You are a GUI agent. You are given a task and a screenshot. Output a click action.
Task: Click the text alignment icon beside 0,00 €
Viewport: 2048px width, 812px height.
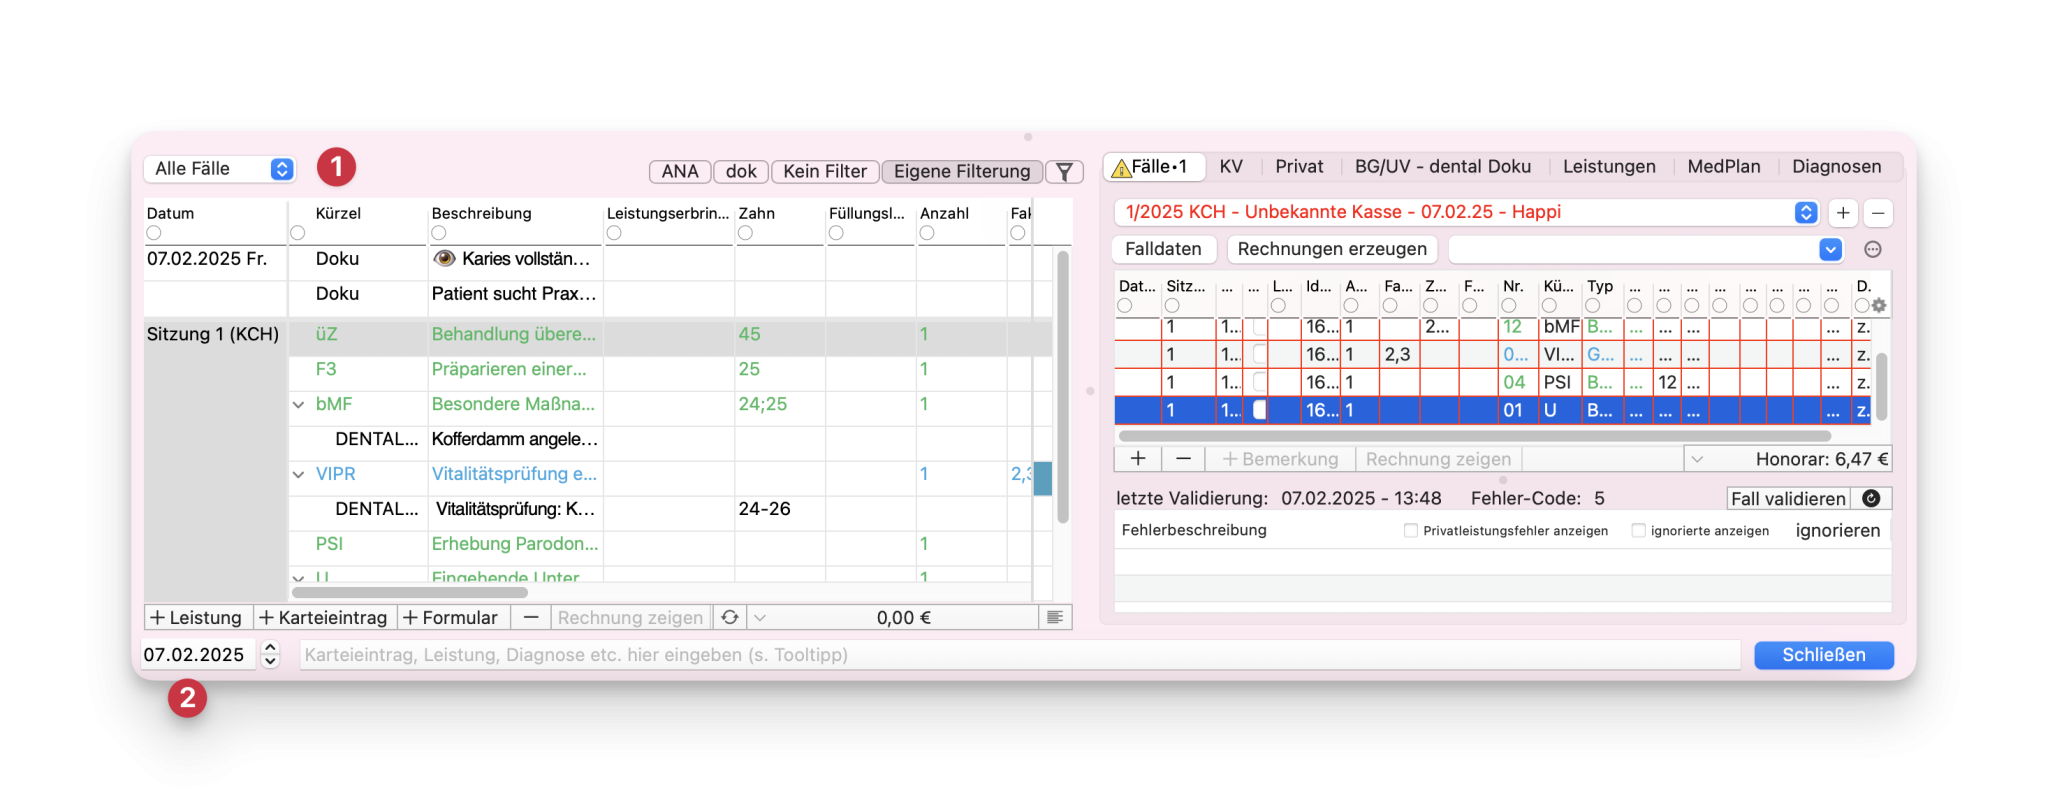click(1055, 617)
